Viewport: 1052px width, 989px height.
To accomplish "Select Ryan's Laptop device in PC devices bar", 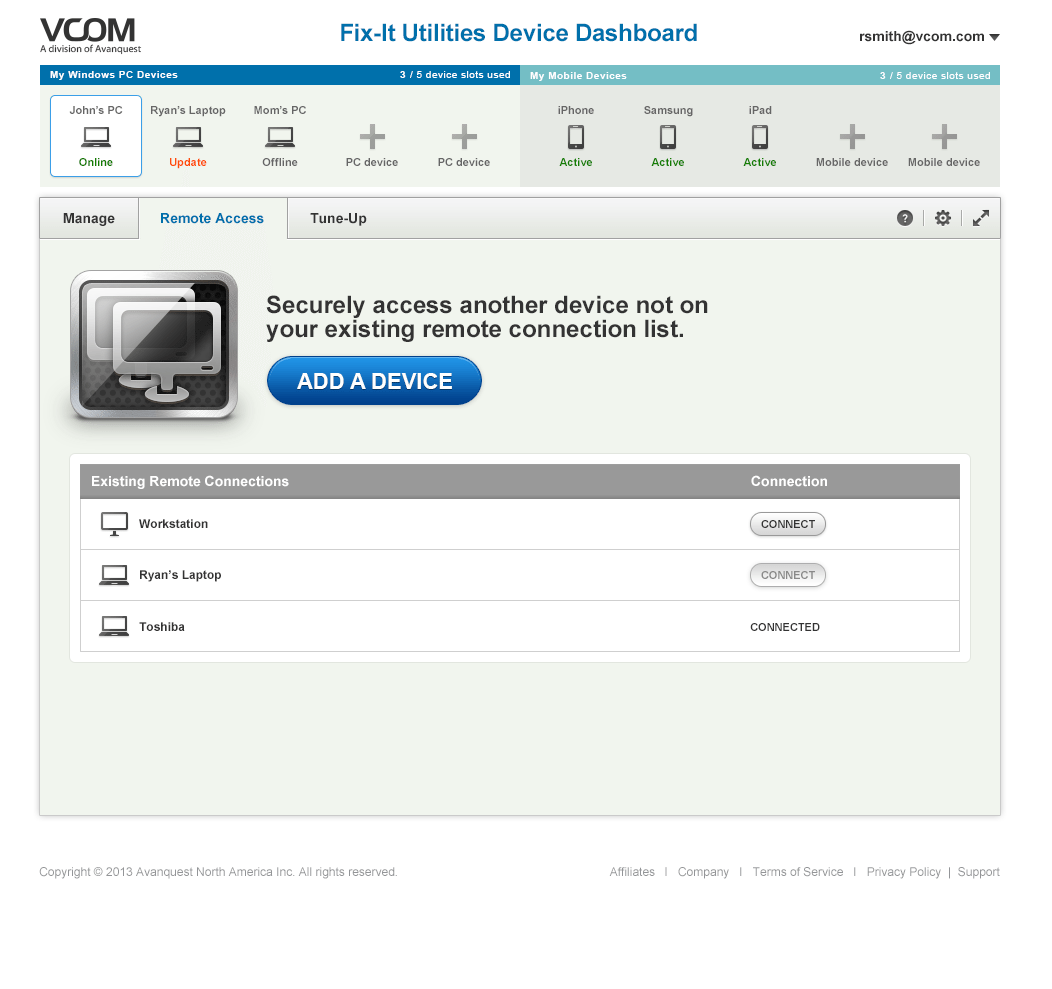I will (x=188, y=136).
